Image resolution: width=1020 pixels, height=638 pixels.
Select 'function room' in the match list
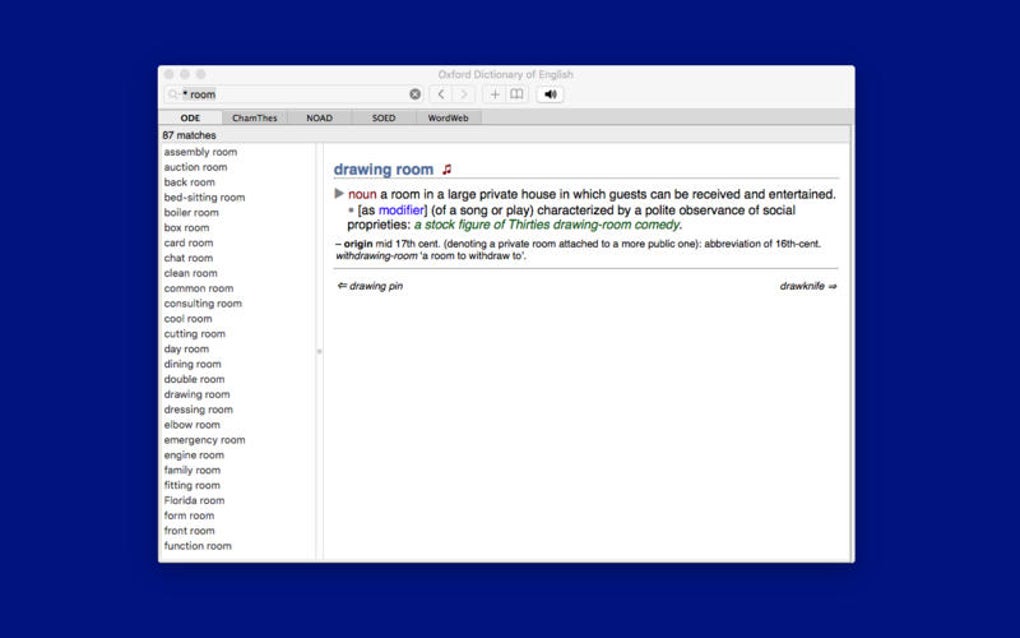click(198, 546)
